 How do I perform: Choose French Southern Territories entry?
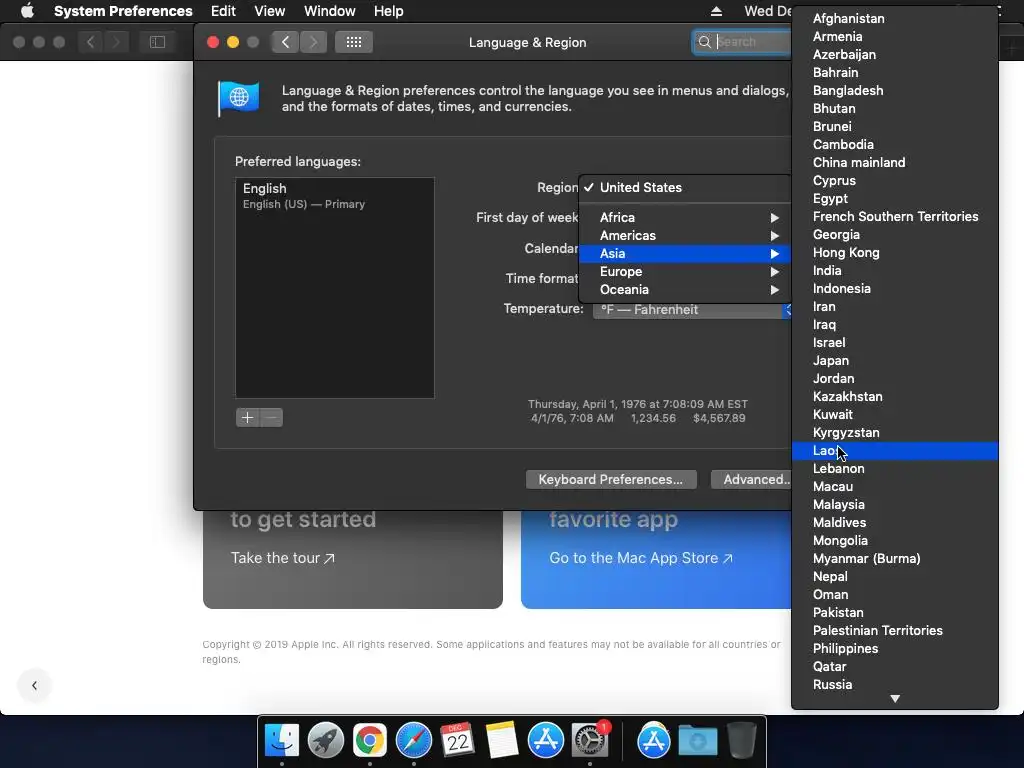point(895,216)
